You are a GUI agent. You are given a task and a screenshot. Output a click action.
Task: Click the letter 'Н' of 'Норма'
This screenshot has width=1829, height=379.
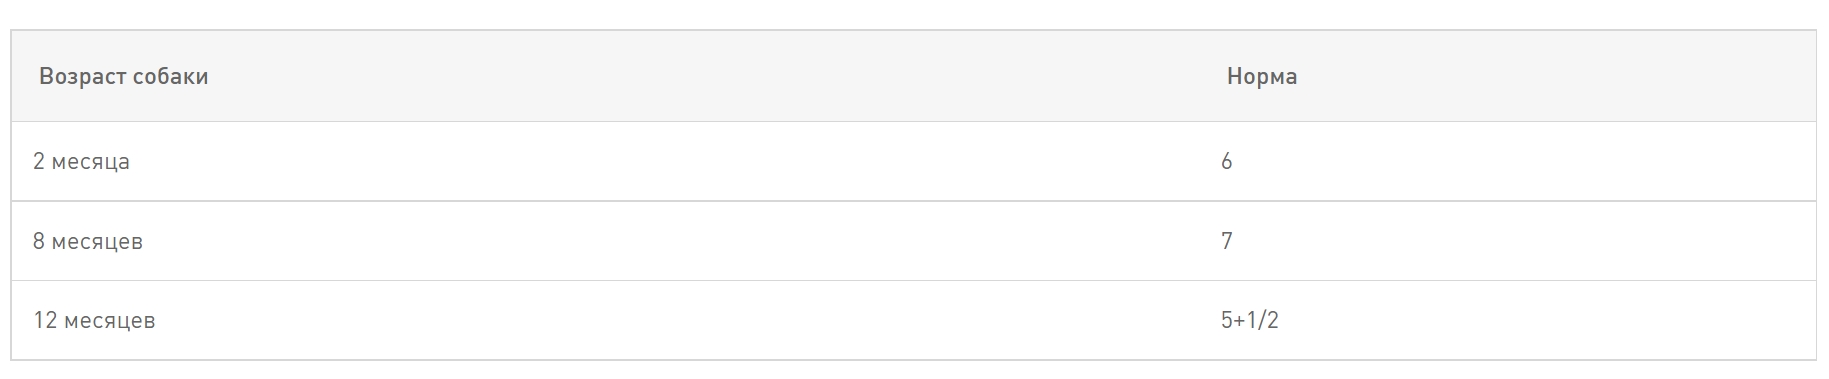coord(1235,76)
